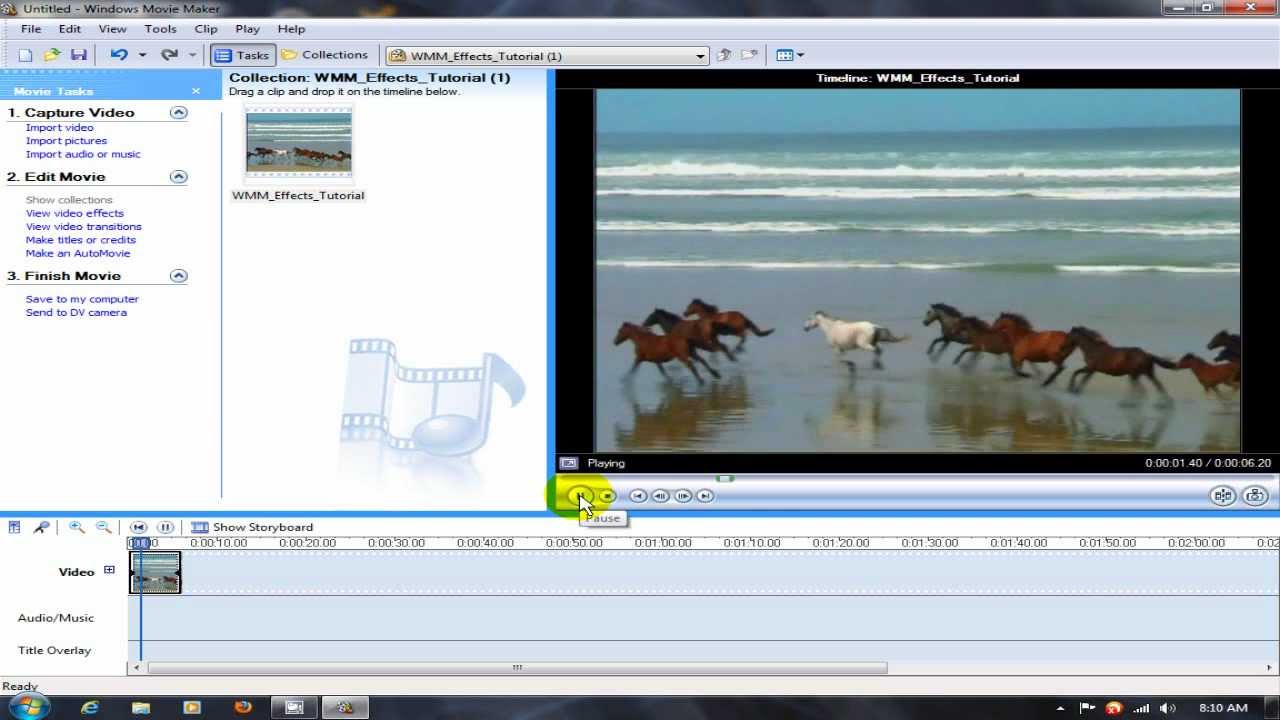Step to the previous frame
Screen dimensions: 1280x720
pyautogui.click(x=660, y=496)
